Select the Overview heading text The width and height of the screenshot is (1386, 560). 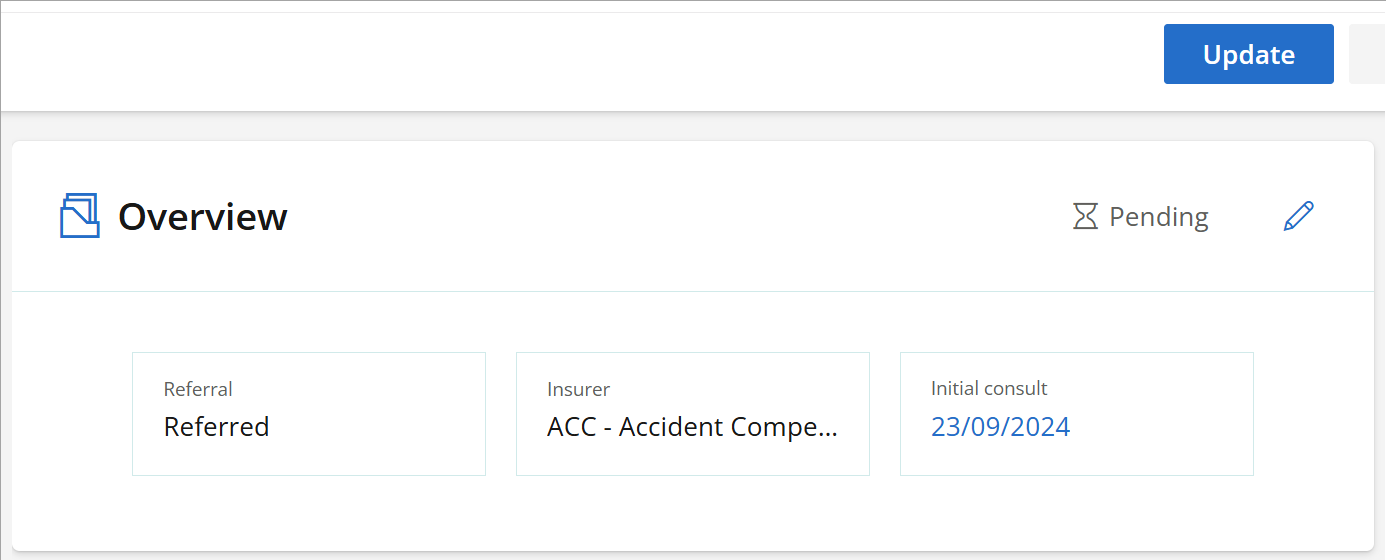pos(203,216)
